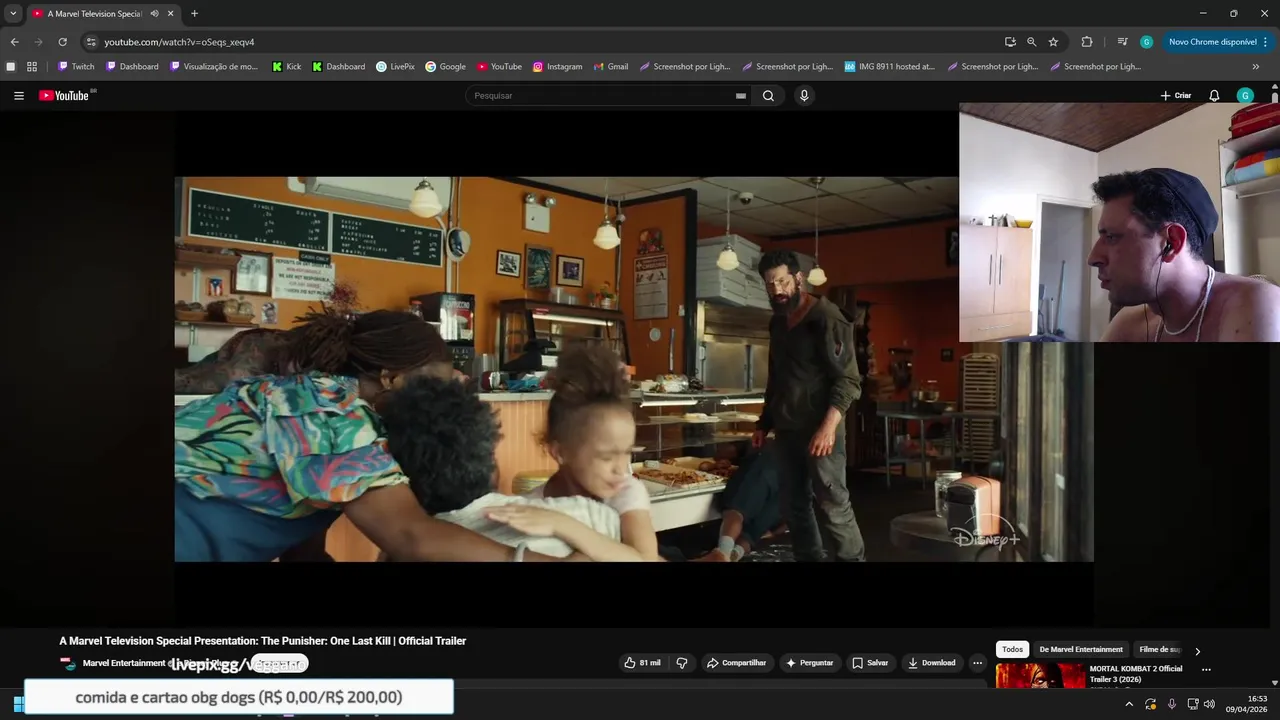Show next filter chips with right arrow
Image resolution: width=1280 pixels, height=720 pixels.
click(x=1197, y=651)
